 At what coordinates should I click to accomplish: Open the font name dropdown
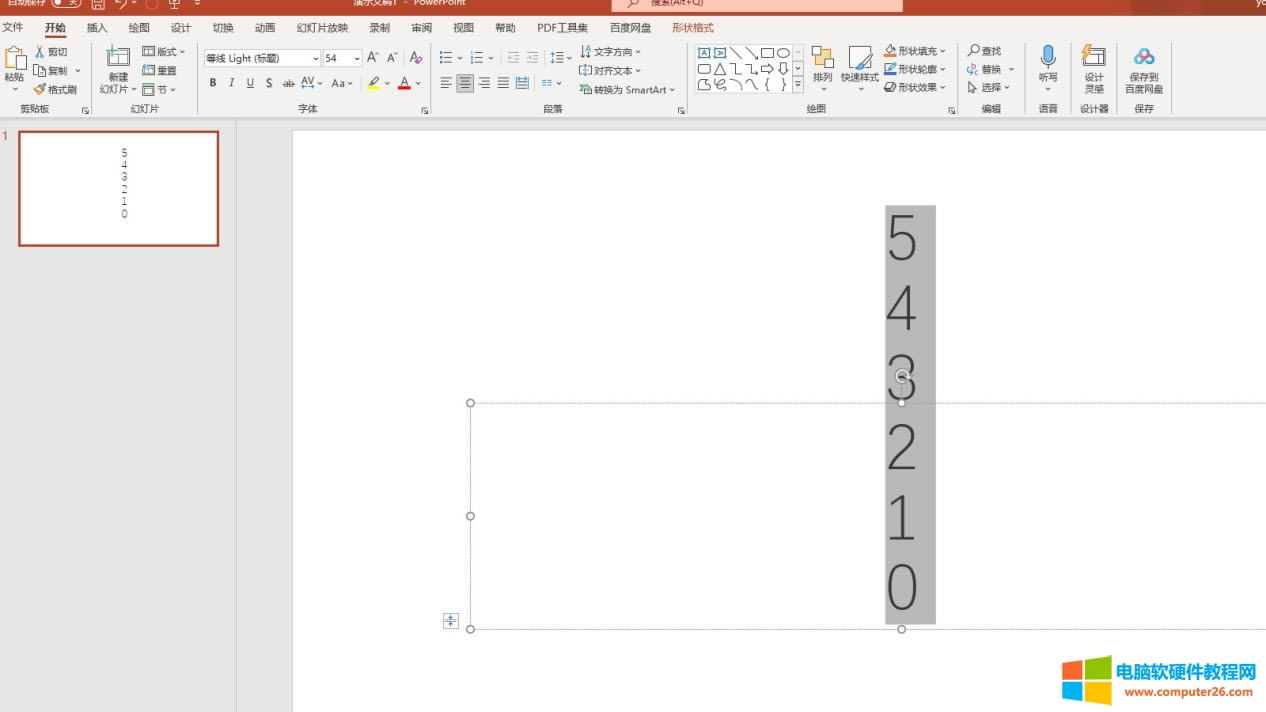point(316,58)
